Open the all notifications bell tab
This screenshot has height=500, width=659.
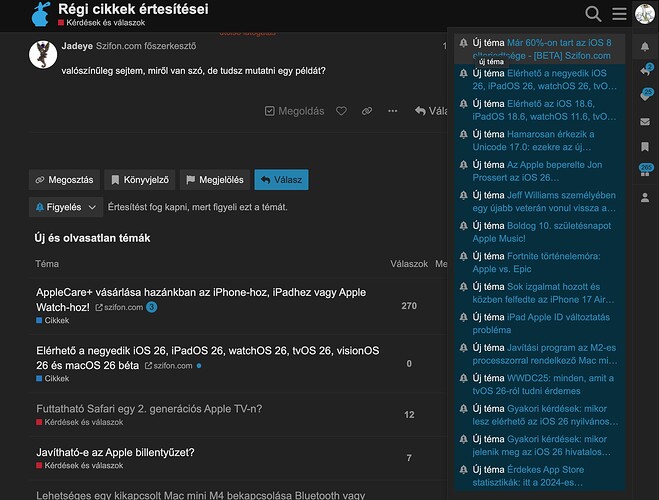(645, 46)
